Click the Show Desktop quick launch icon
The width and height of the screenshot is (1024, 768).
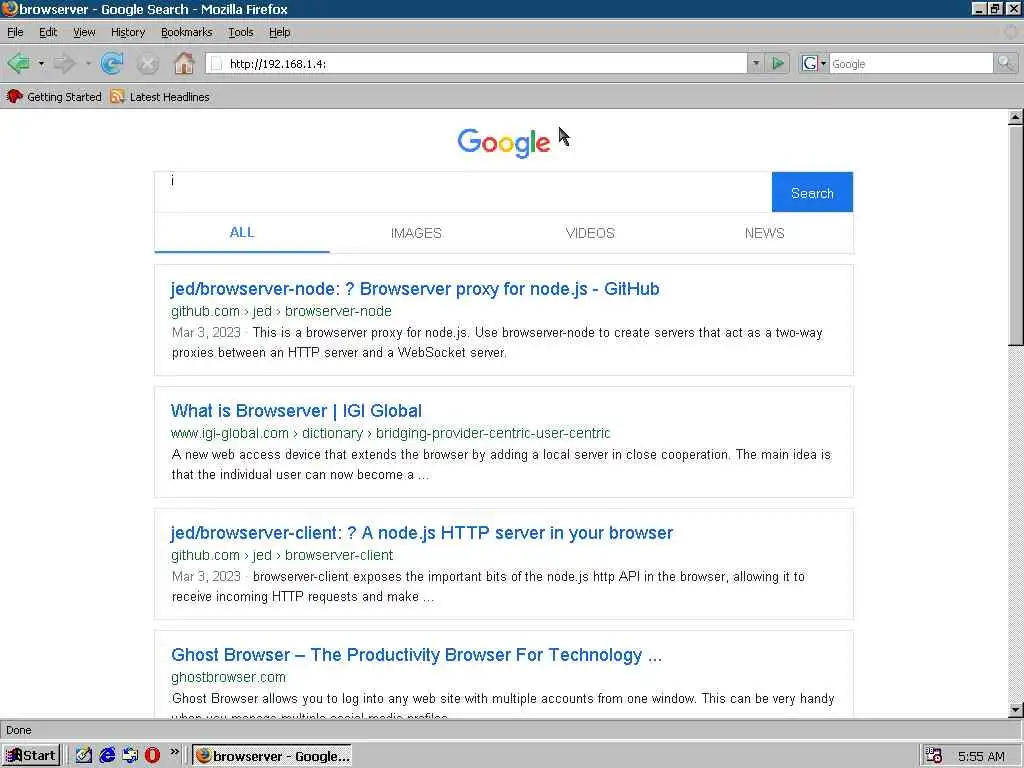point(83,756)
